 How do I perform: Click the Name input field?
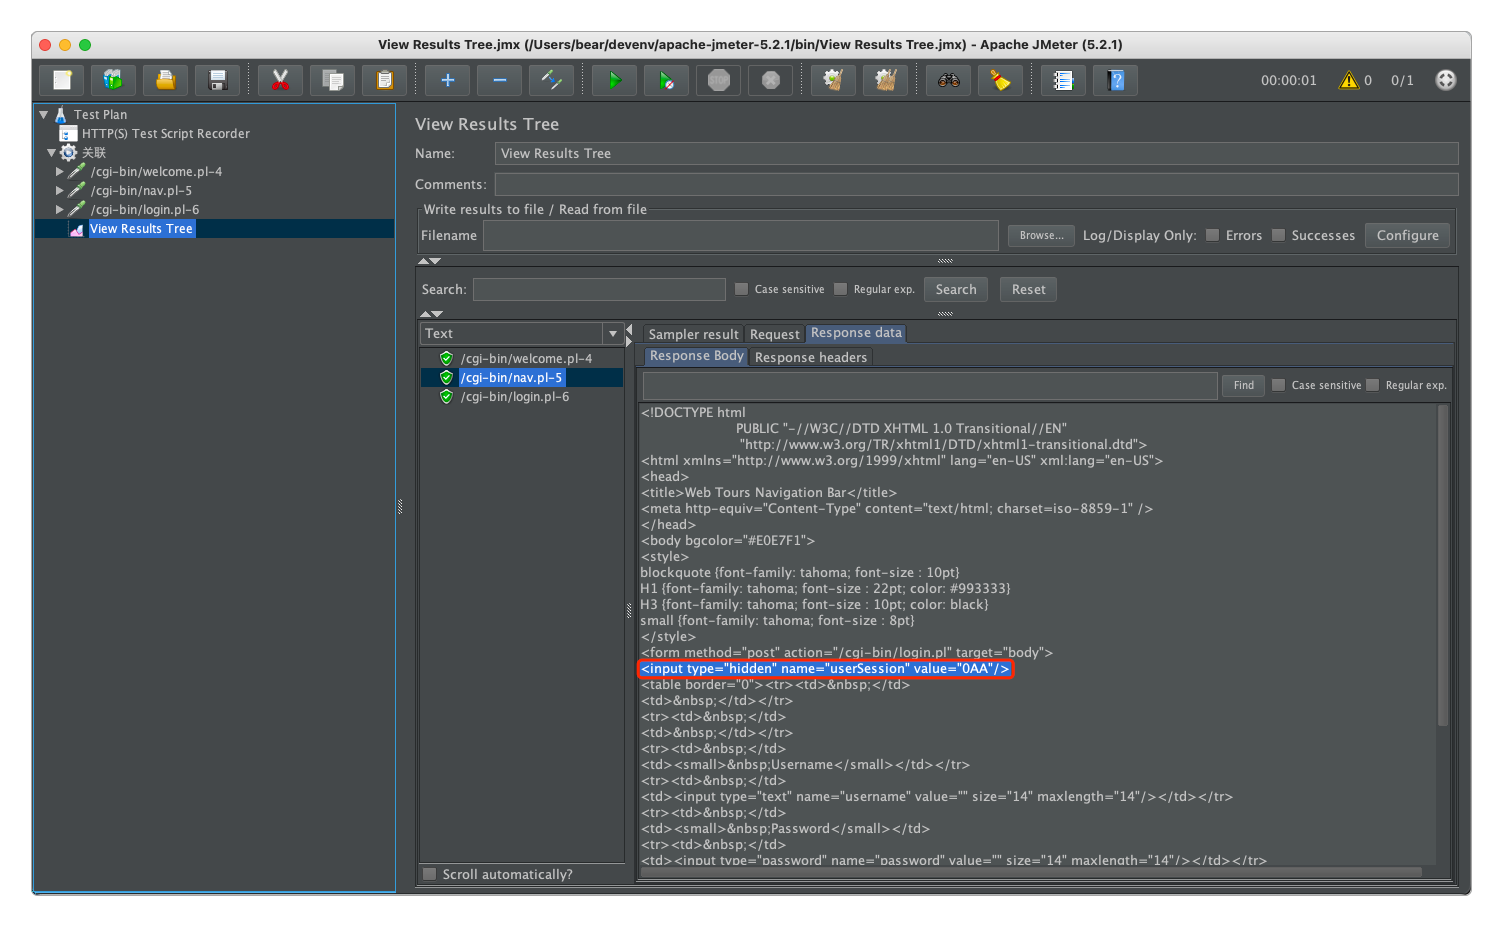(x=976, y=153)
